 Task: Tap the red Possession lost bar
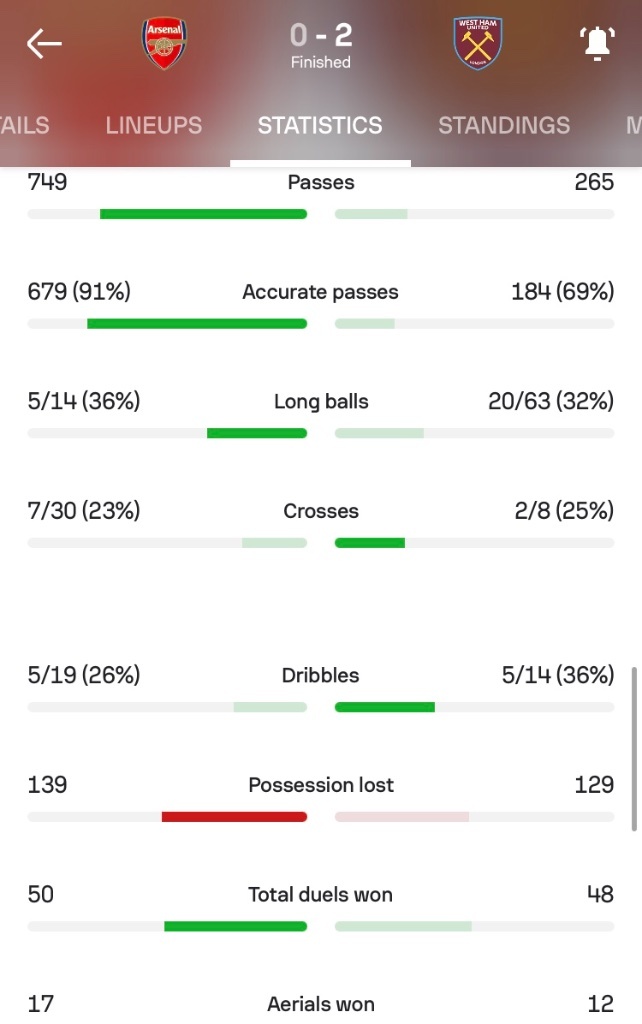[x=234, y=817]
